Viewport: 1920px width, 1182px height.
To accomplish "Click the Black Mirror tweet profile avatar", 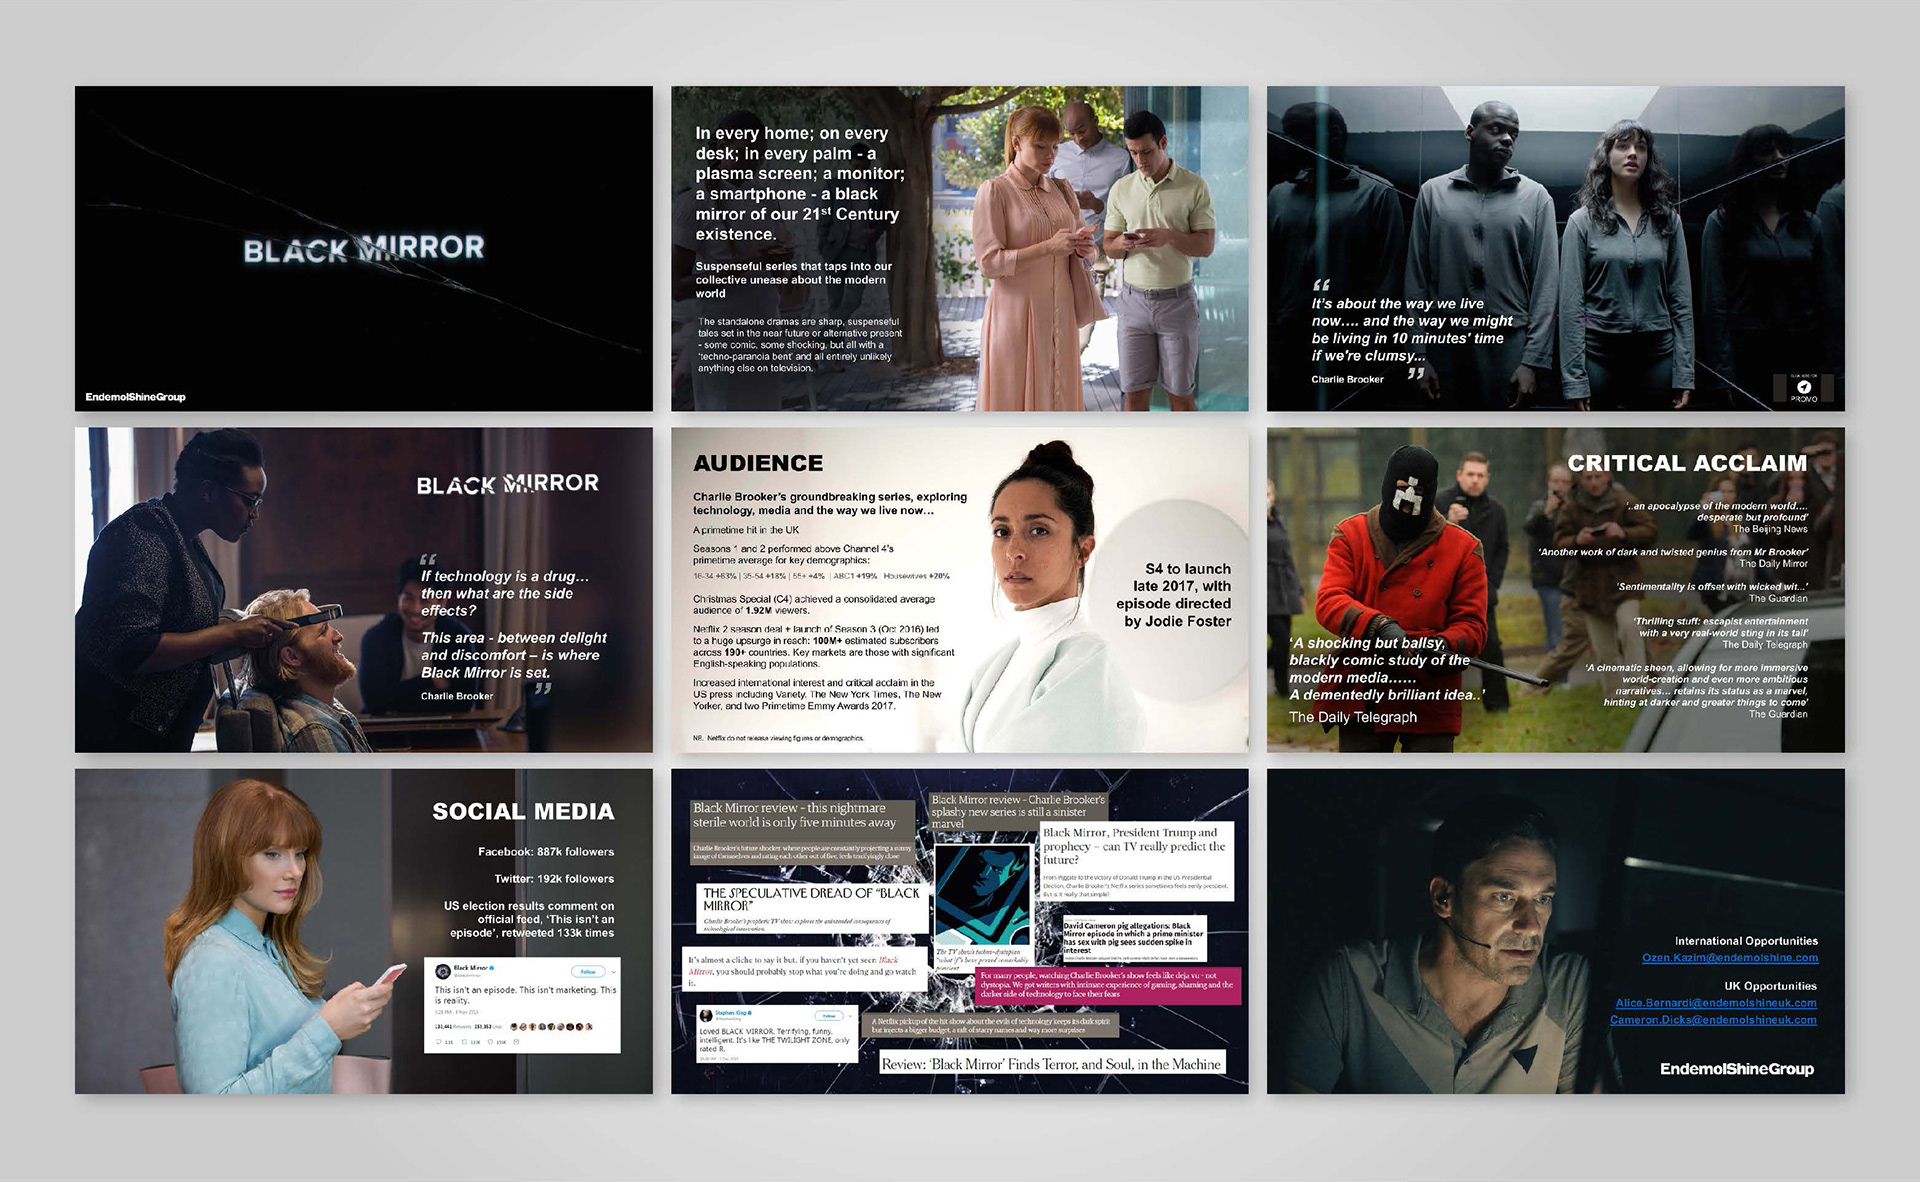I will pos(443,971).
